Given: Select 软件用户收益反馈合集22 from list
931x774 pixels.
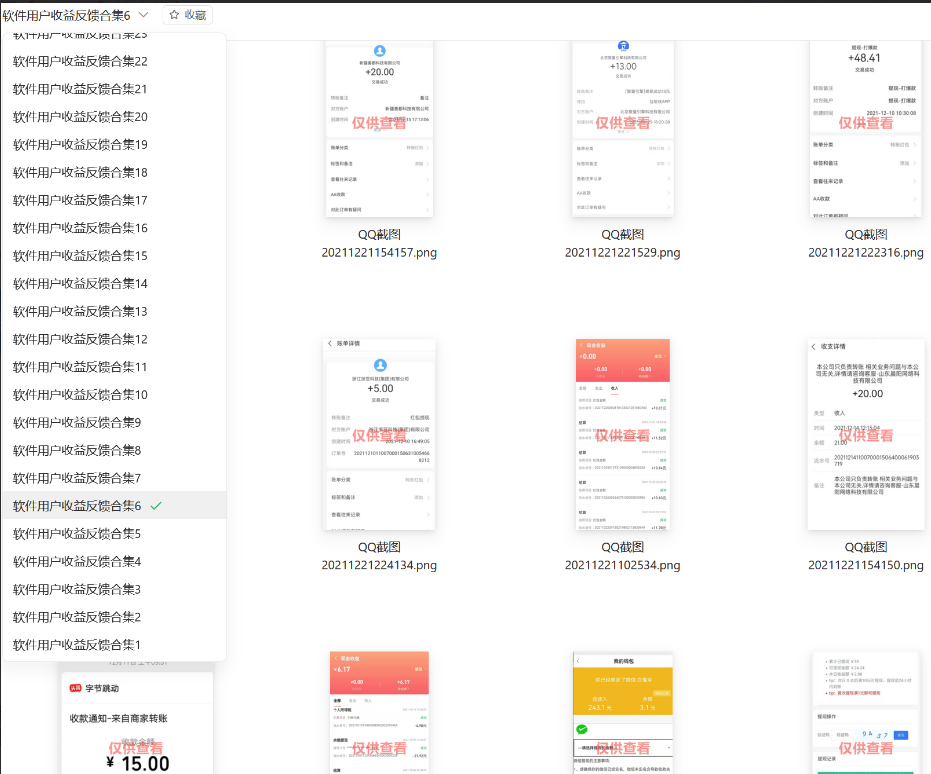Looking at the screenshot, I should tap(80, 61).
